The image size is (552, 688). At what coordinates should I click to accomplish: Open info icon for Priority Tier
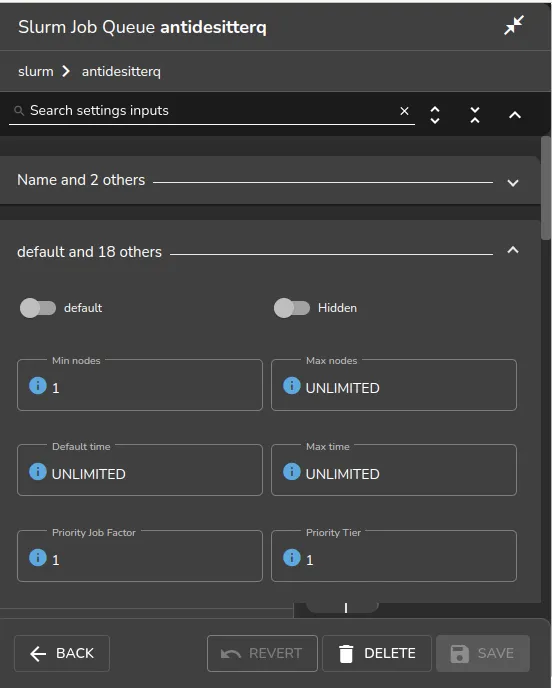(x=292, y=558)
